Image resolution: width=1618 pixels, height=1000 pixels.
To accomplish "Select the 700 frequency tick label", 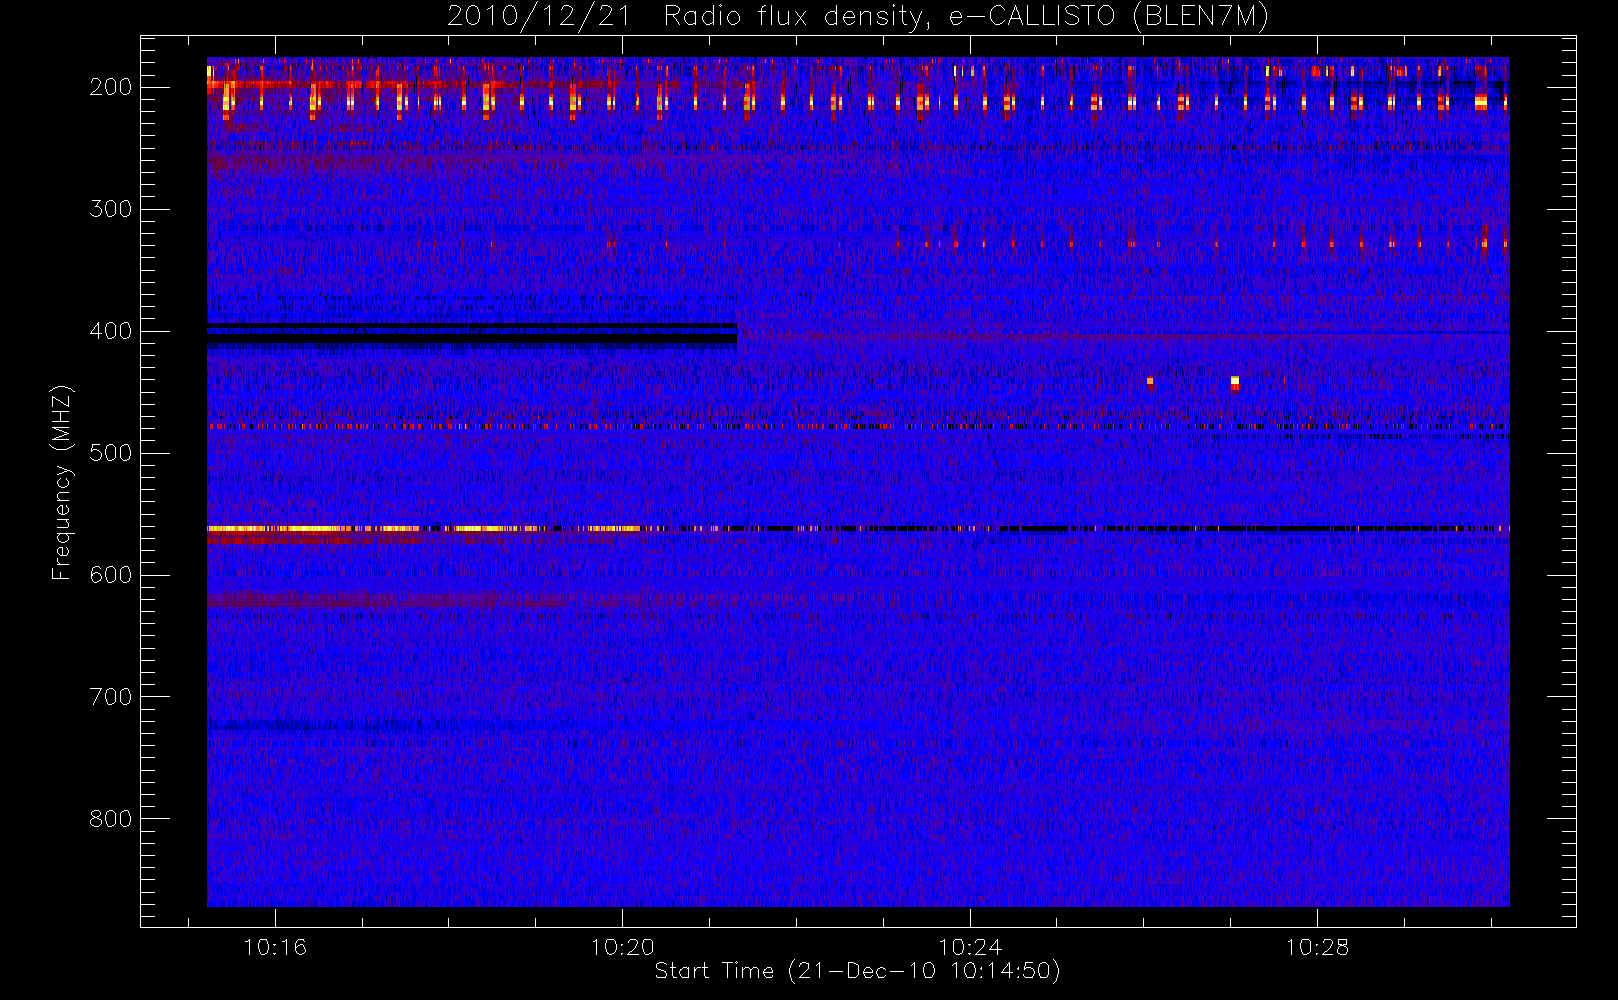I will click(110, 697).
